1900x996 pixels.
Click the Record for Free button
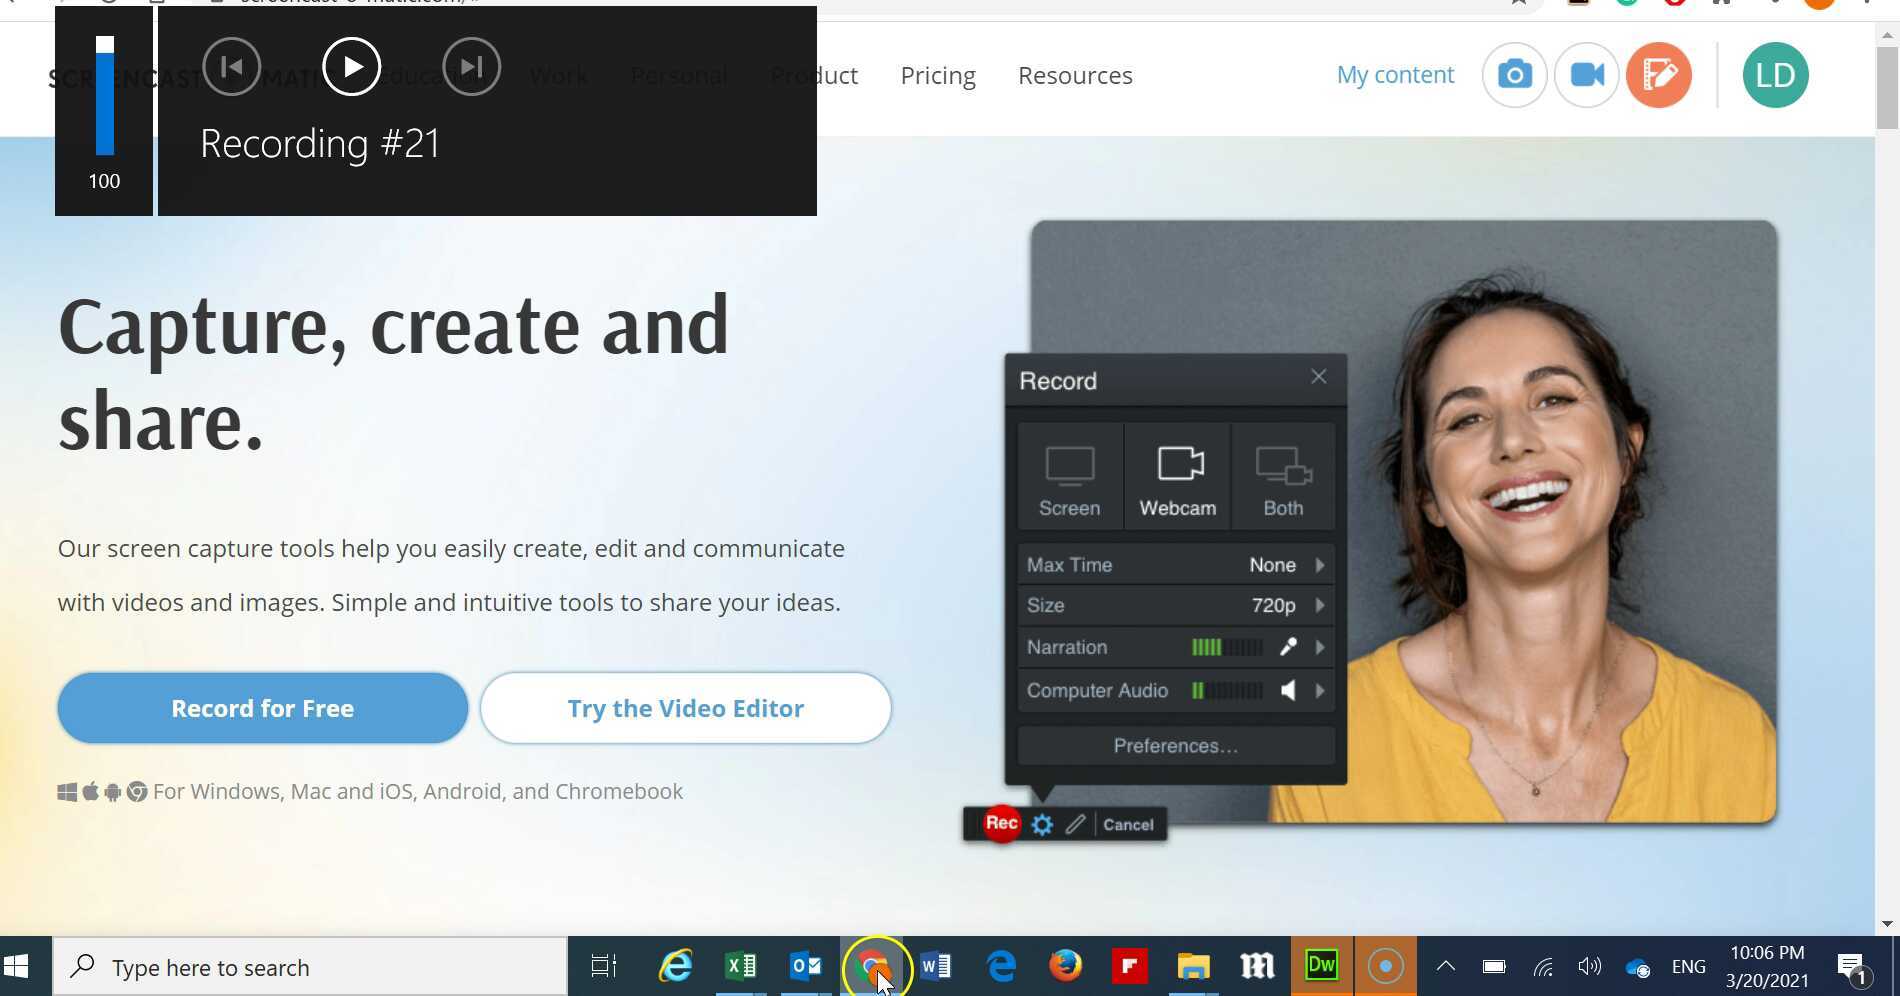tap(262, 708)
